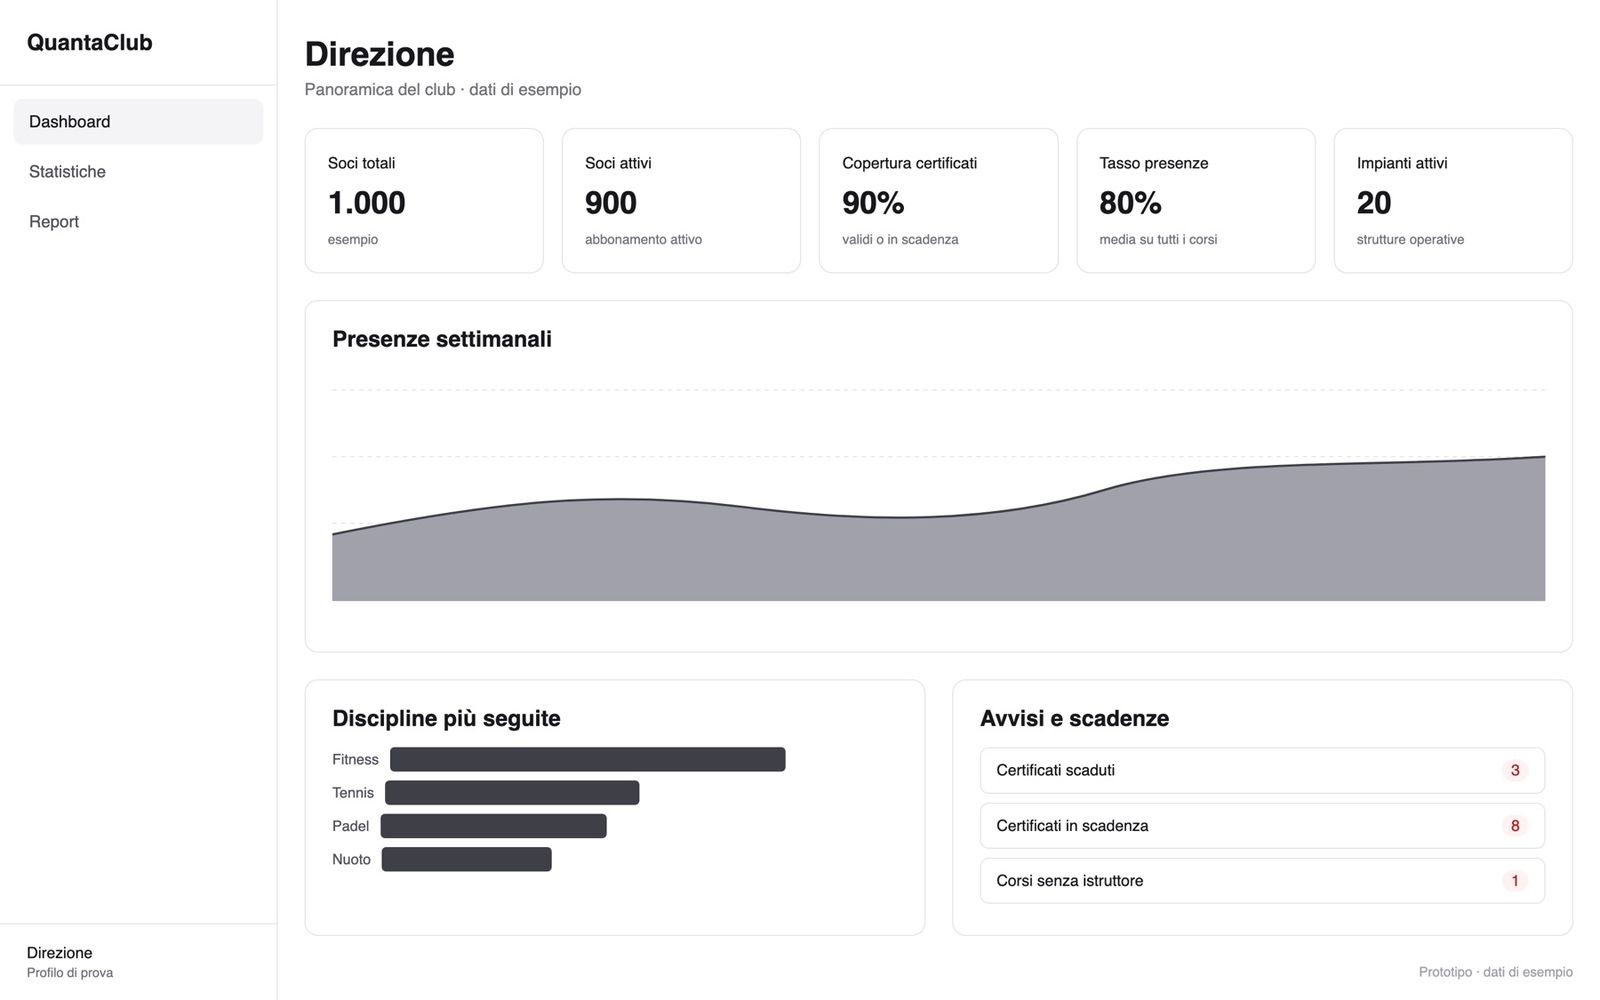Open the Impianti attivi card
1600x1000 pixels.
[x=1453, y=200]
